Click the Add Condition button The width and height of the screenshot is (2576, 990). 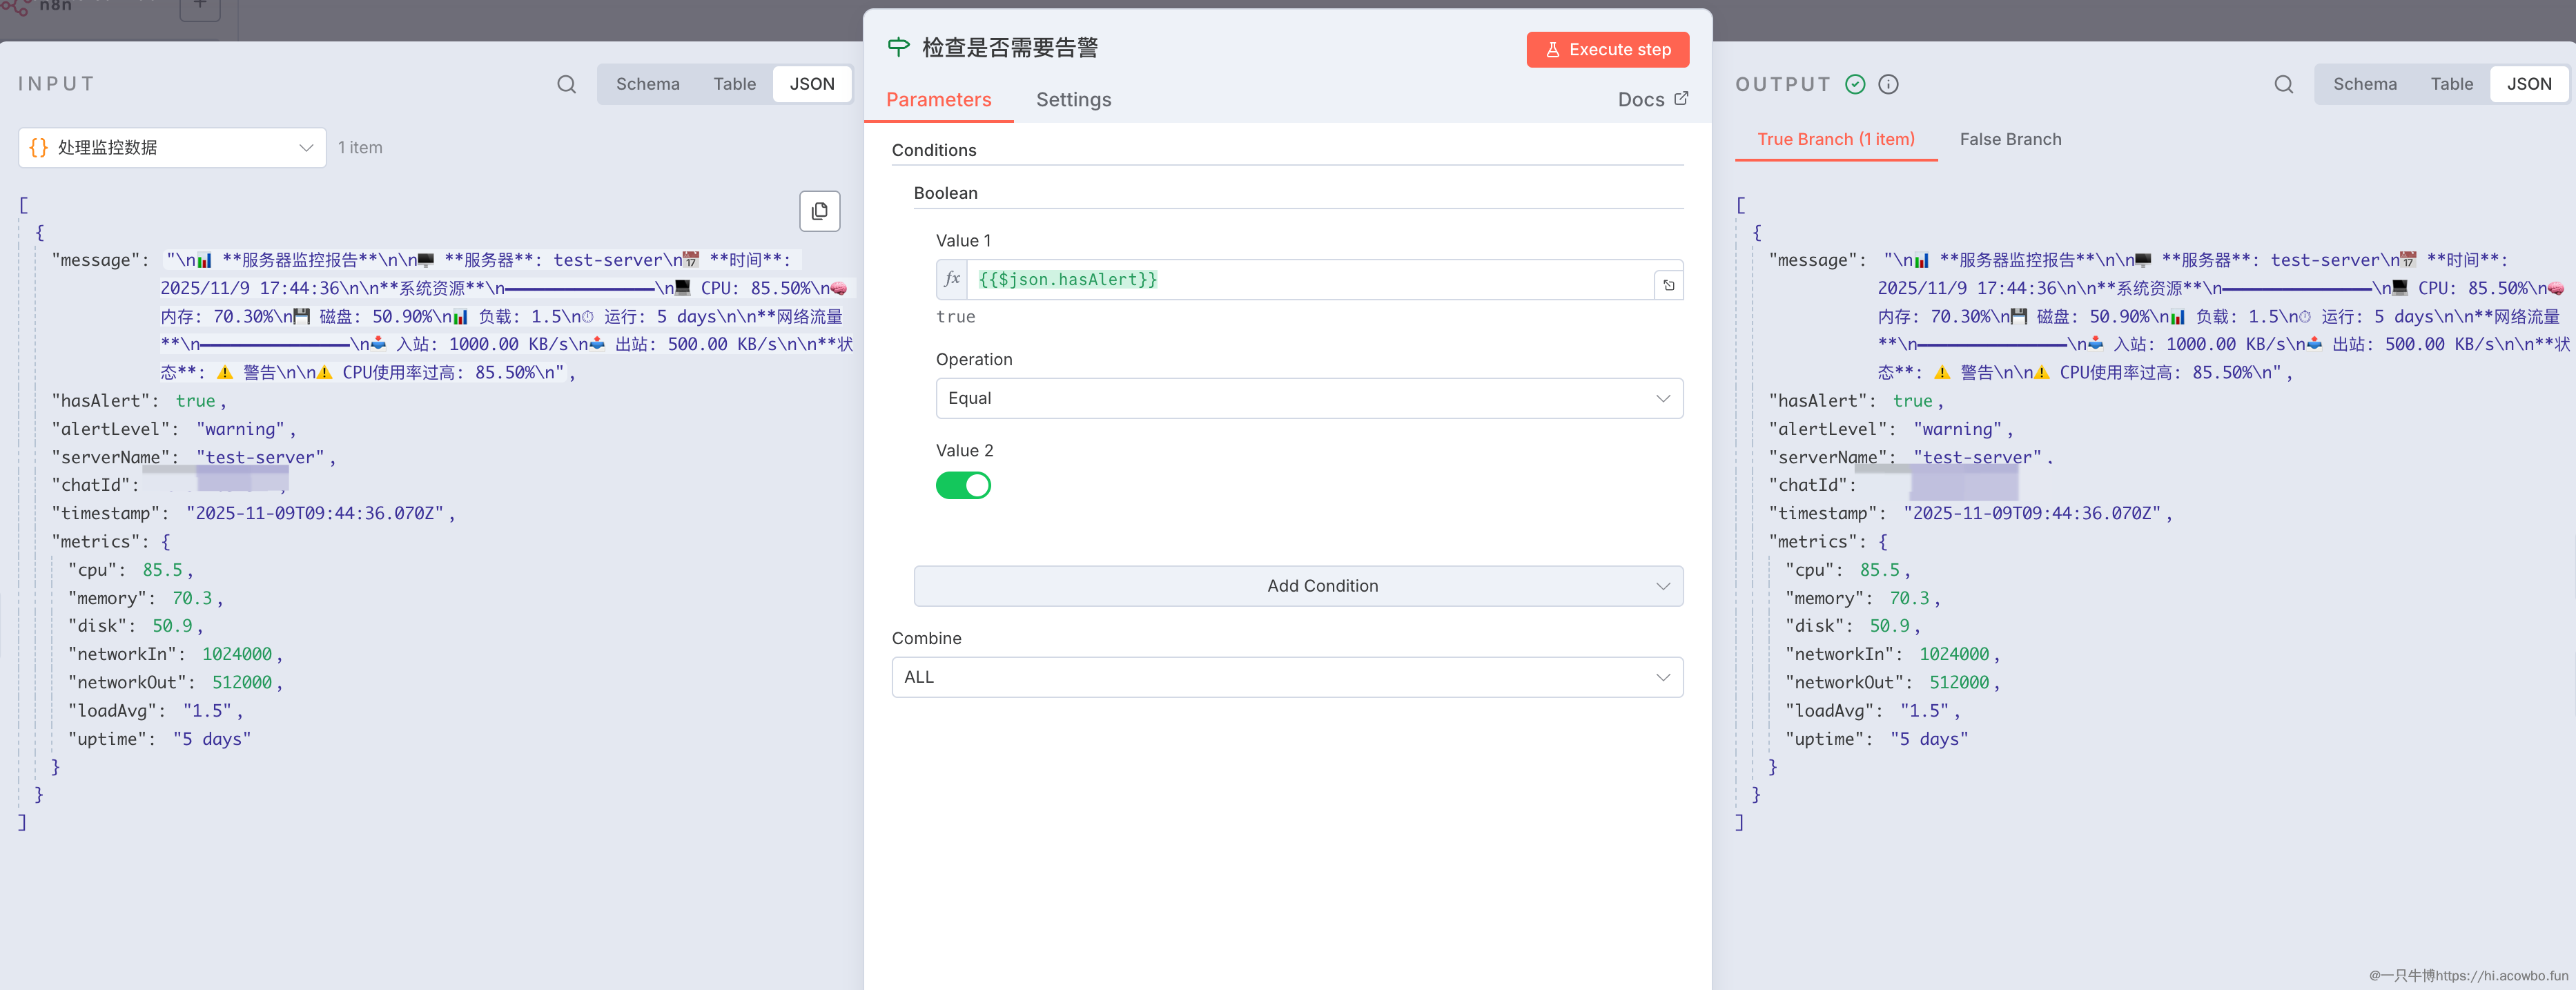(x=1298, y=586)
